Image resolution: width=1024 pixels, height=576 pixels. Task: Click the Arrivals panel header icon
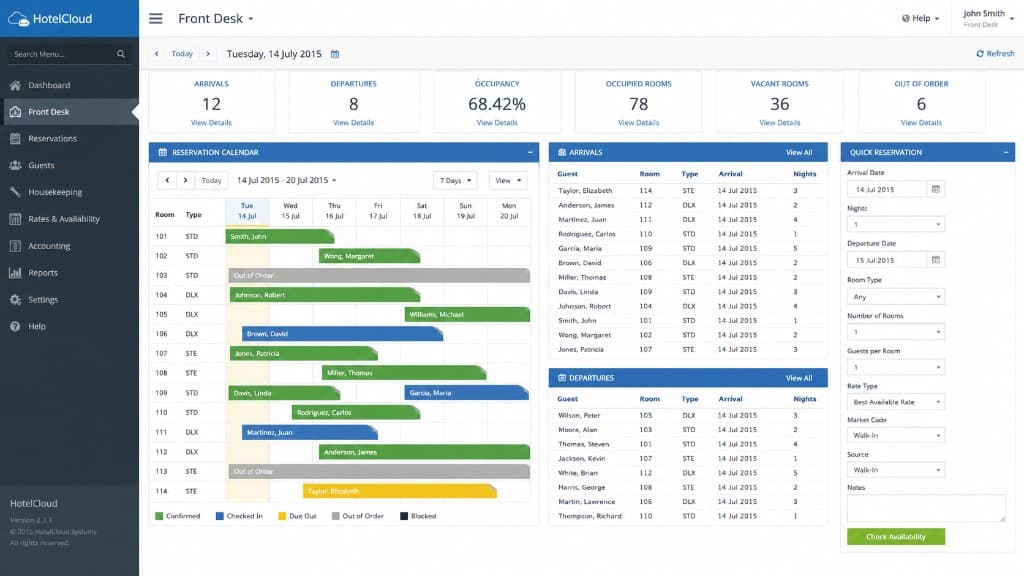click(562, 152)
